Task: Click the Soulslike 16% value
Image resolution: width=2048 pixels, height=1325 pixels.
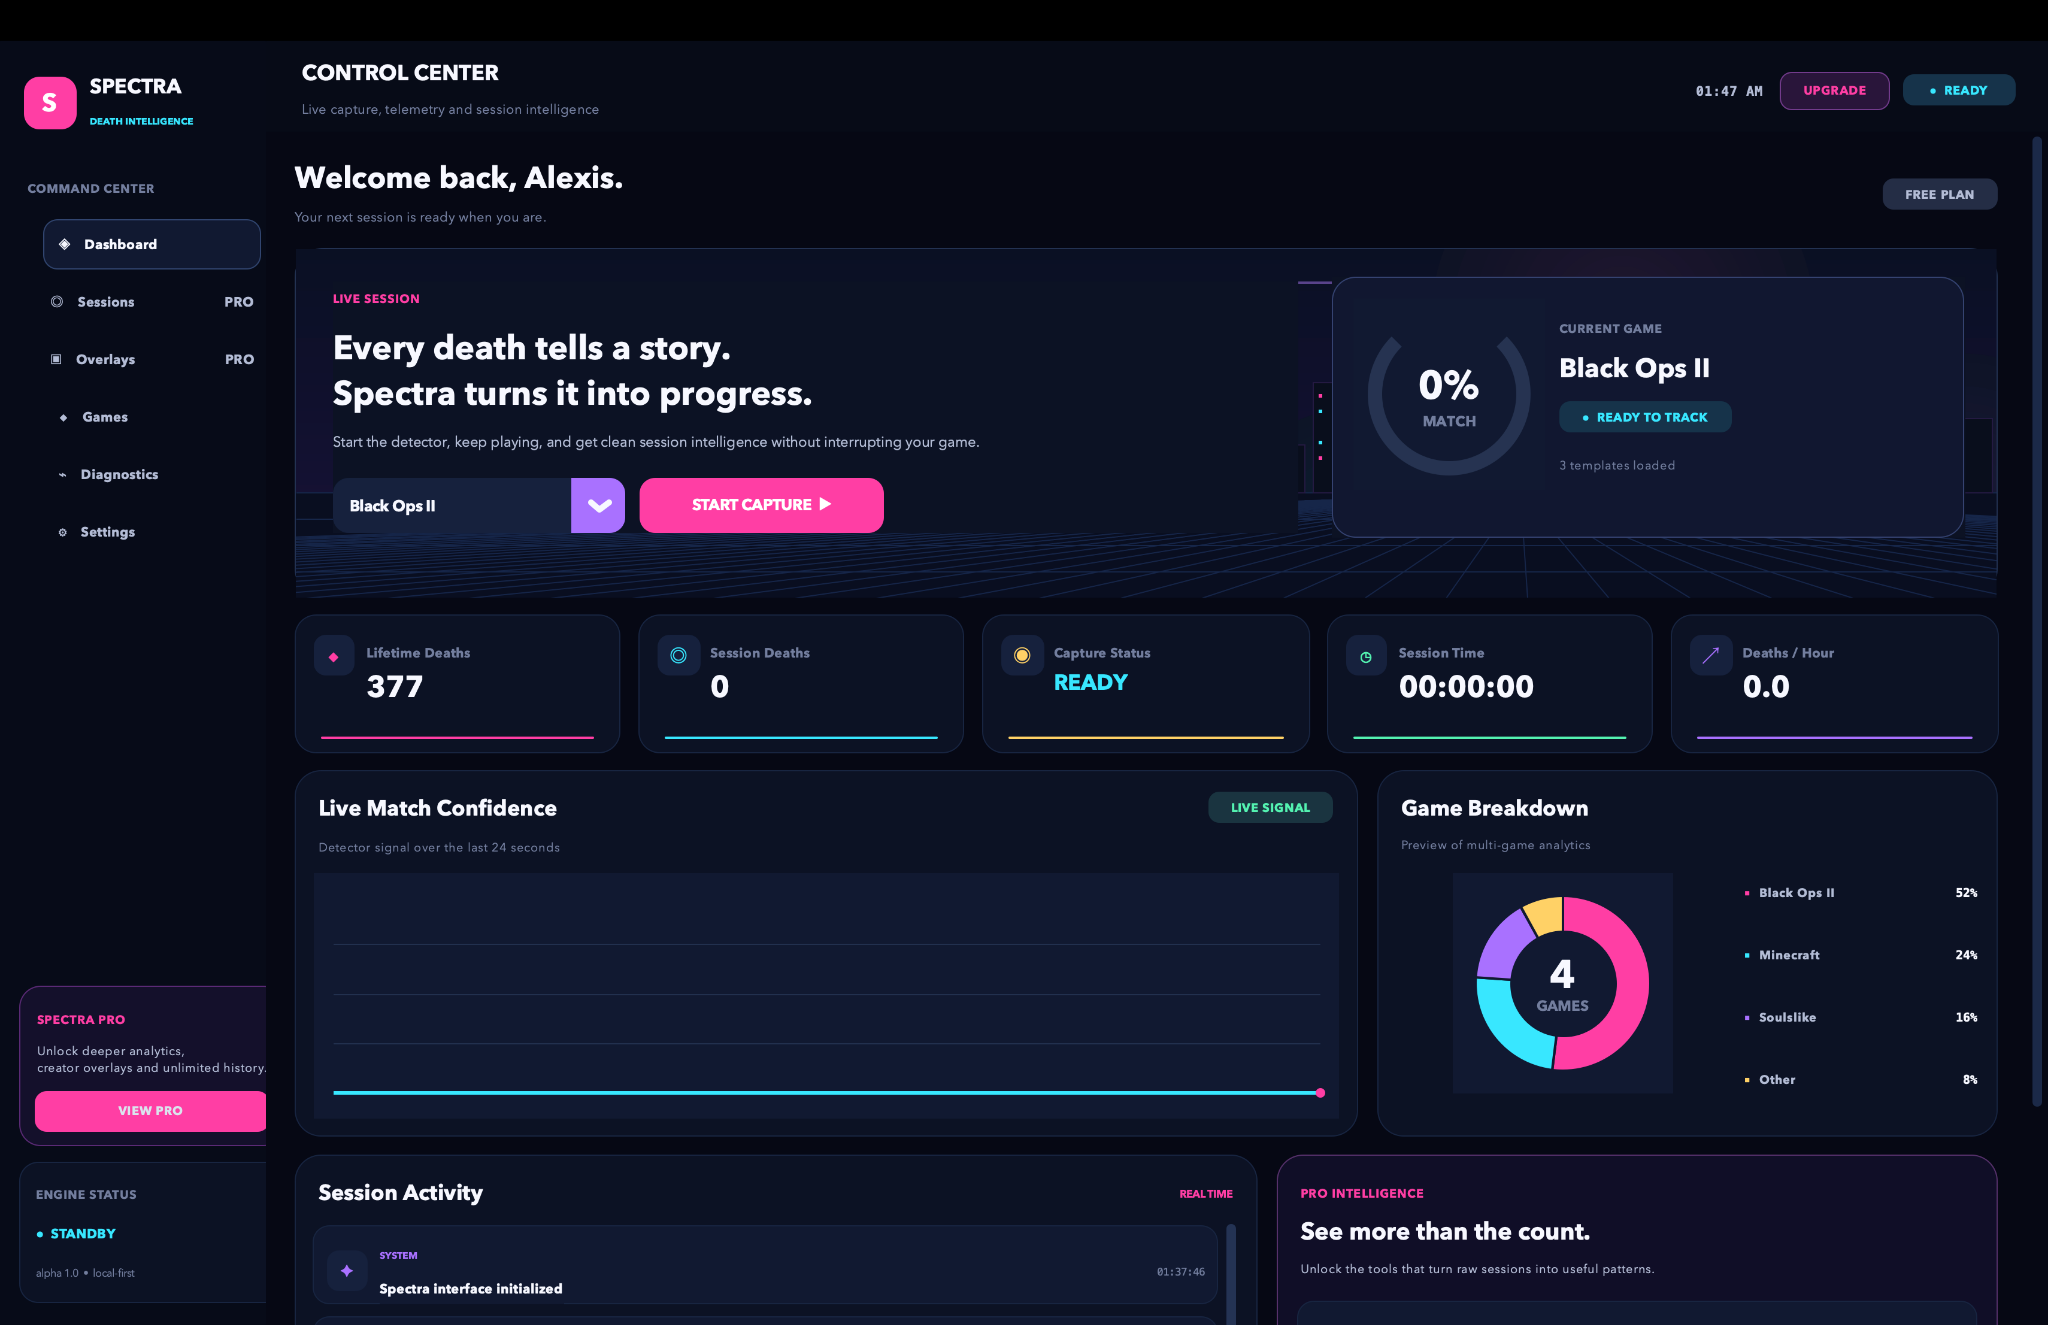Action: 1966,1018
